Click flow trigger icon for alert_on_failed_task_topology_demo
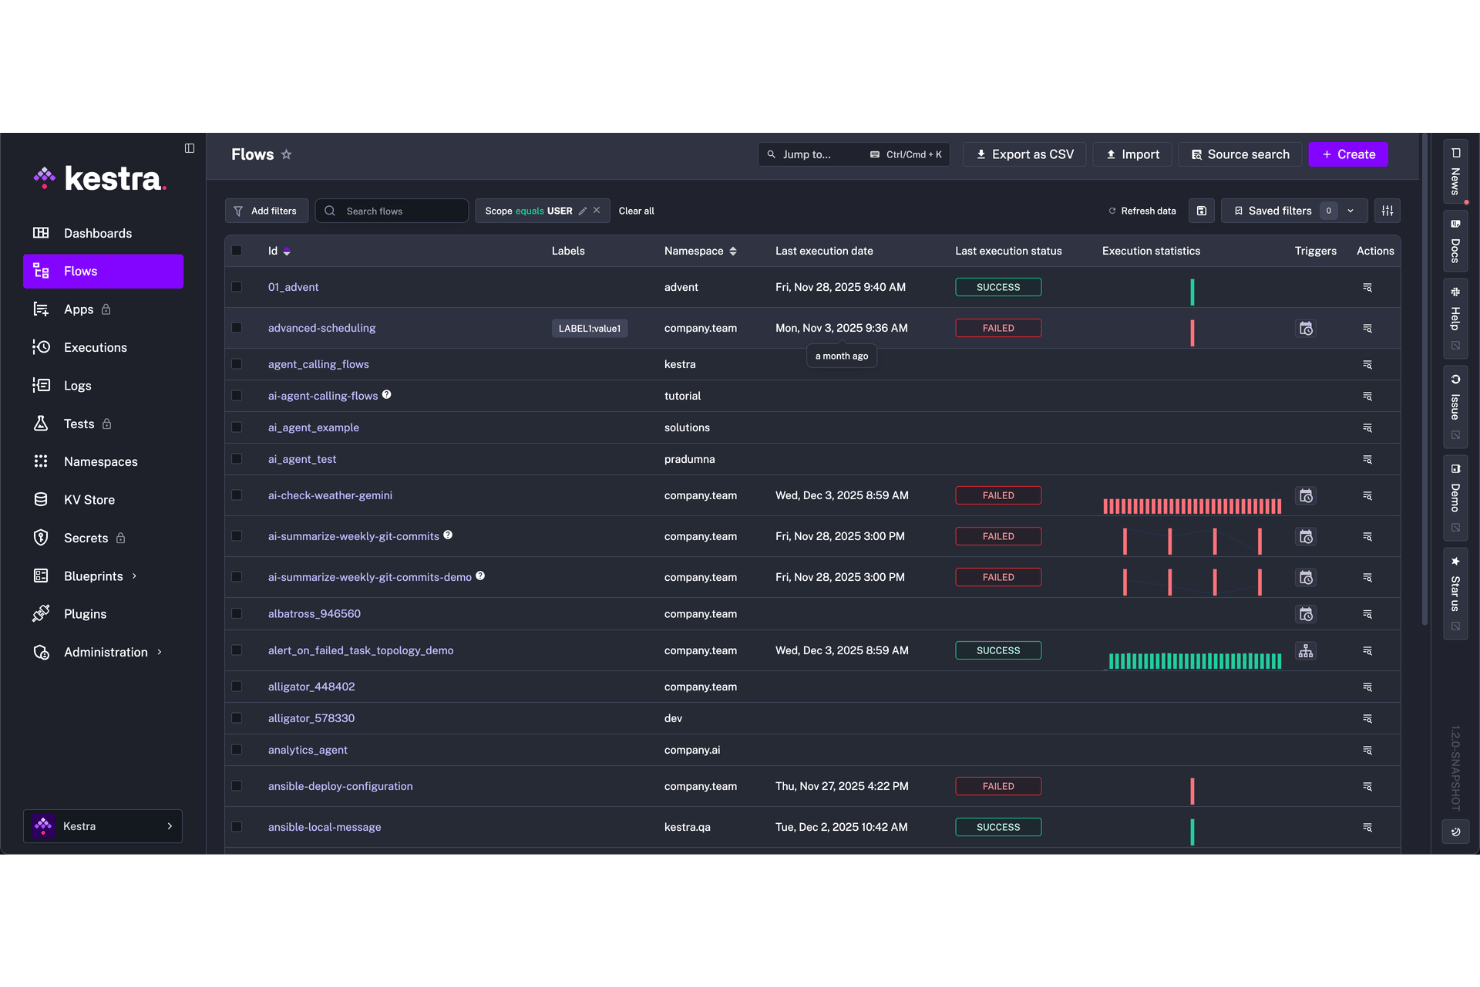This screenshot has width=1480, height=987. tap(1306, 651)
